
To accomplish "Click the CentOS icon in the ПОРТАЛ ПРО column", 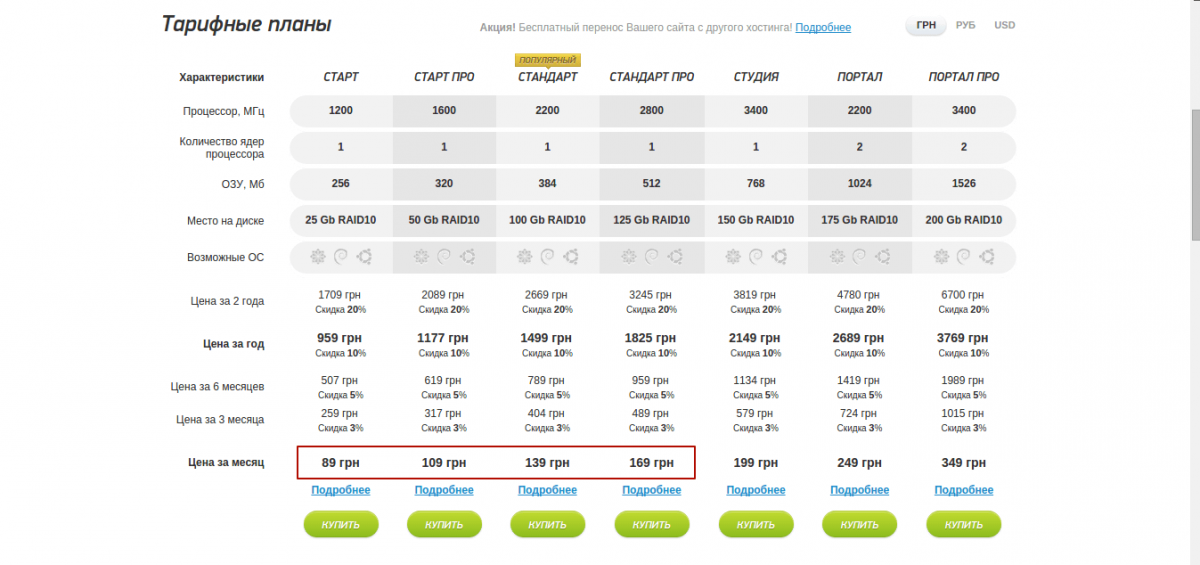I will [942, 257].
